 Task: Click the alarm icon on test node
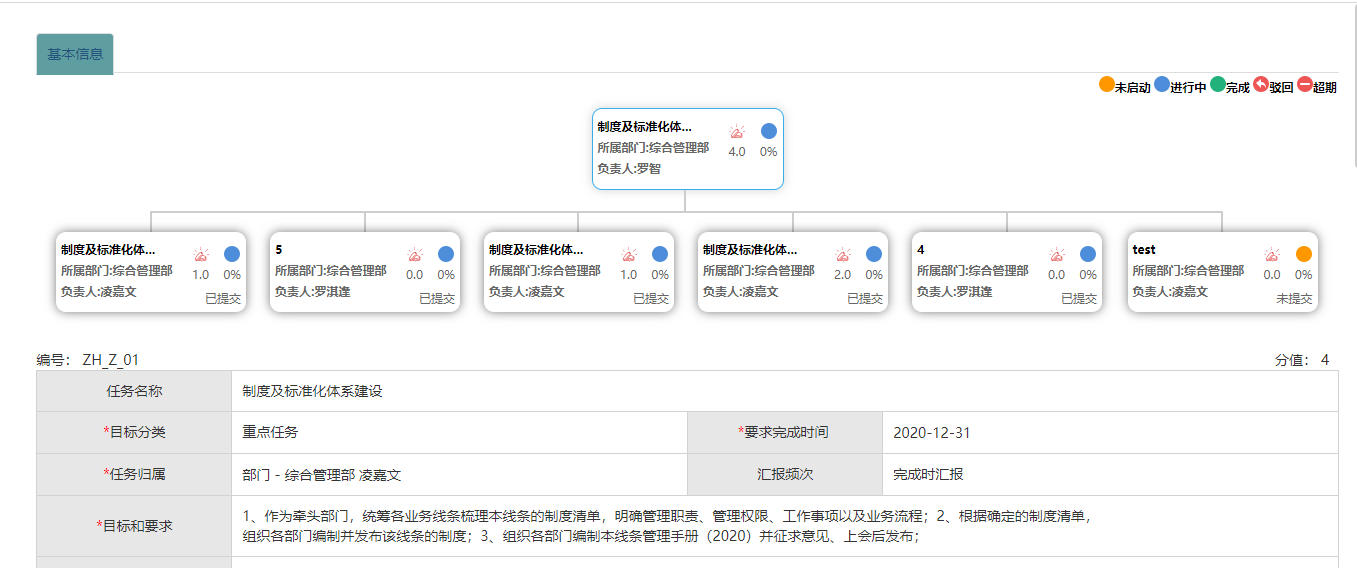(x=1271, y=254)
